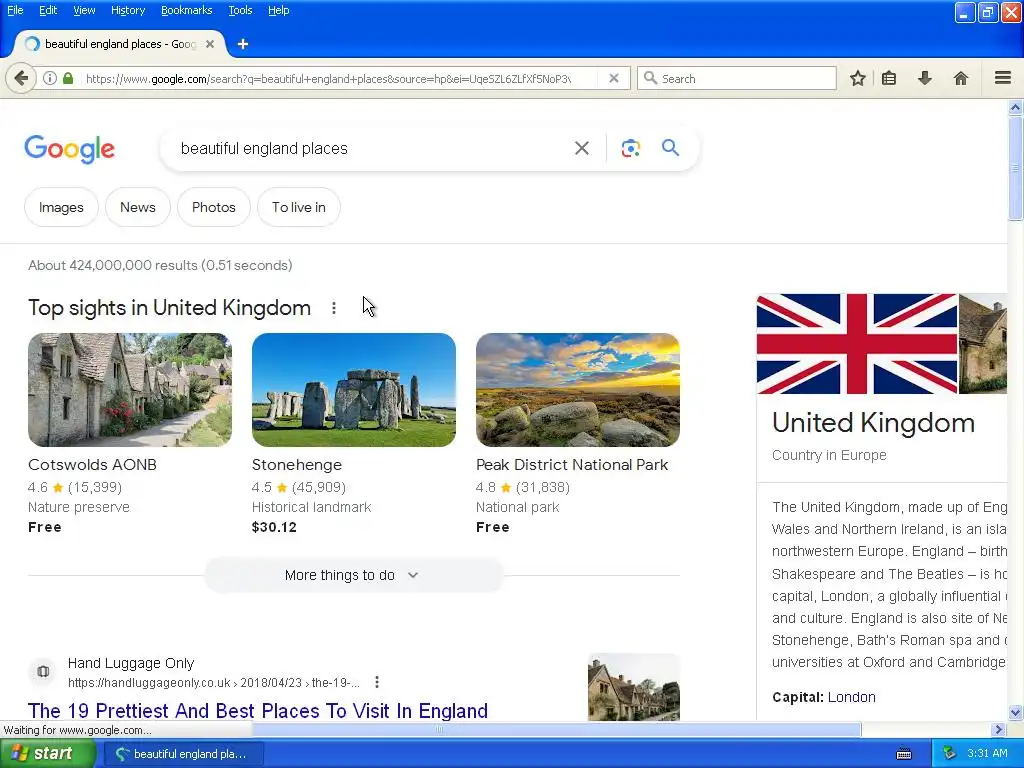This screenshot has height=768, width=1024.
Task: Click the system tray icon beside the clock
Action: point(950,753)
